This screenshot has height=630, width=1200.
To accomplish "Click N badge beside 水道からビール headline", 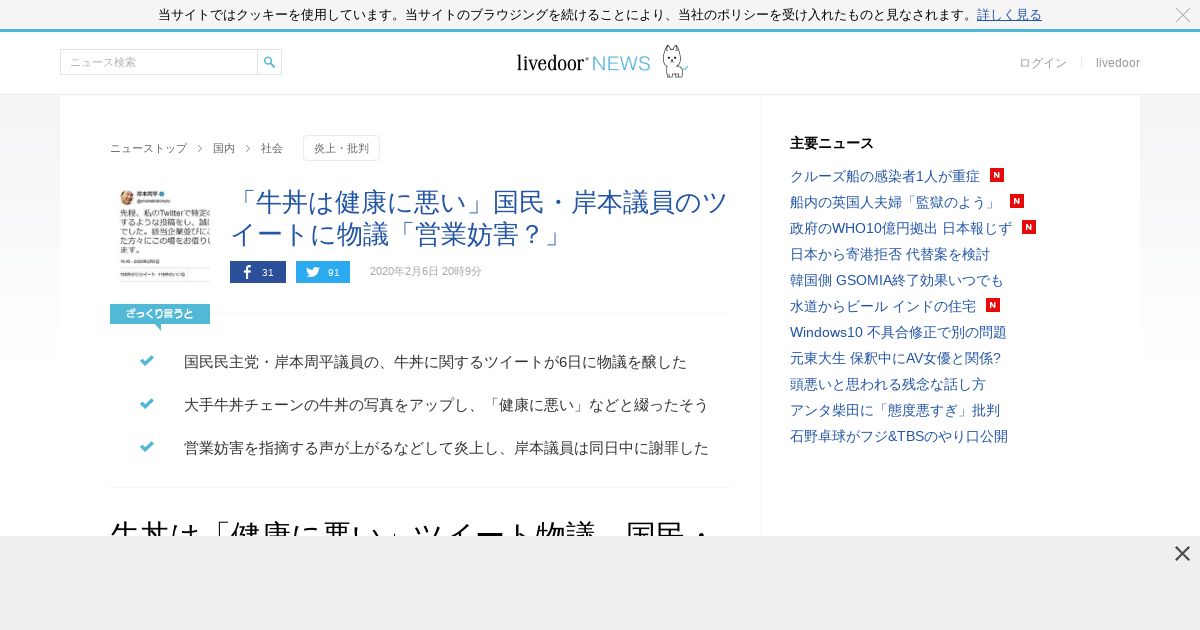I will 993,305.
